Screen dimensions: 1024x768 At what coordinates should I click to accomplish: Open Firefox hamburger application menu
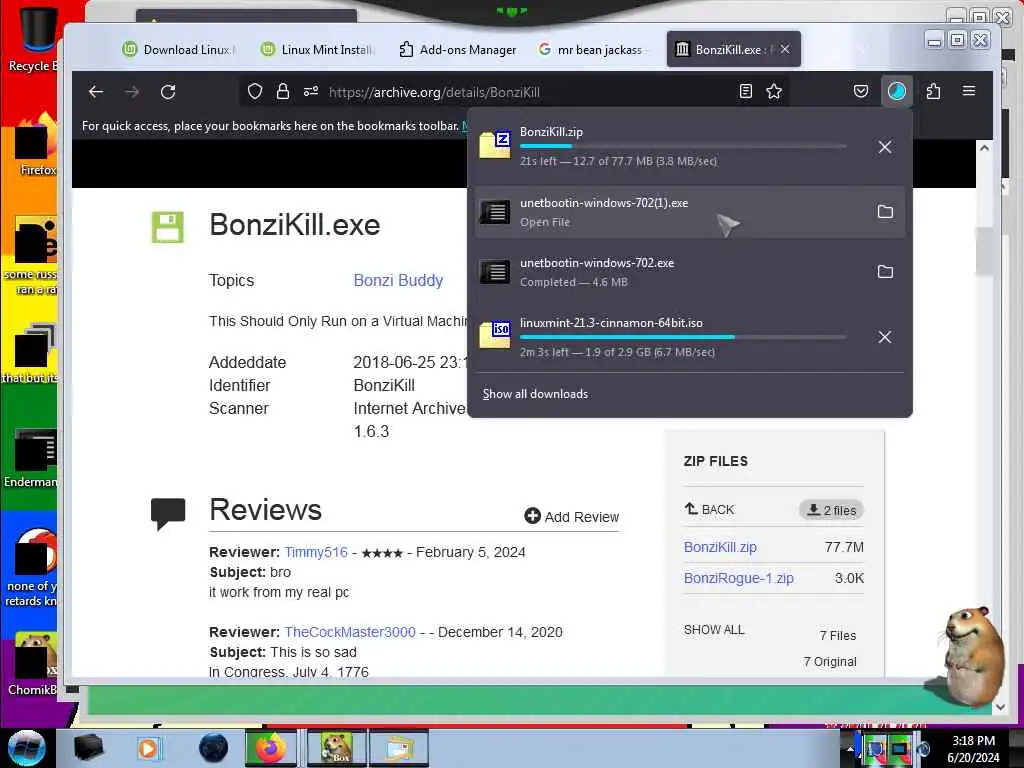(x=969, y=91)
